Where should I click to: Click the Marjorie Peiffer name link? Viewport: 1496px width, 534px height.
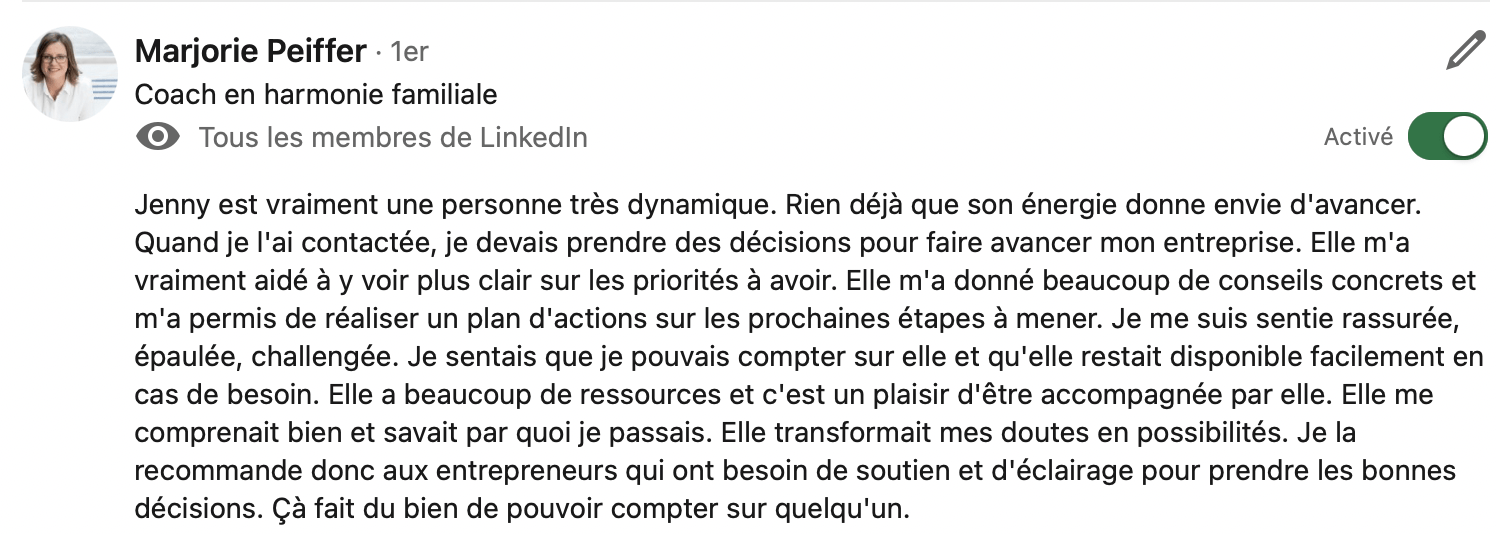tap(250, 51)
